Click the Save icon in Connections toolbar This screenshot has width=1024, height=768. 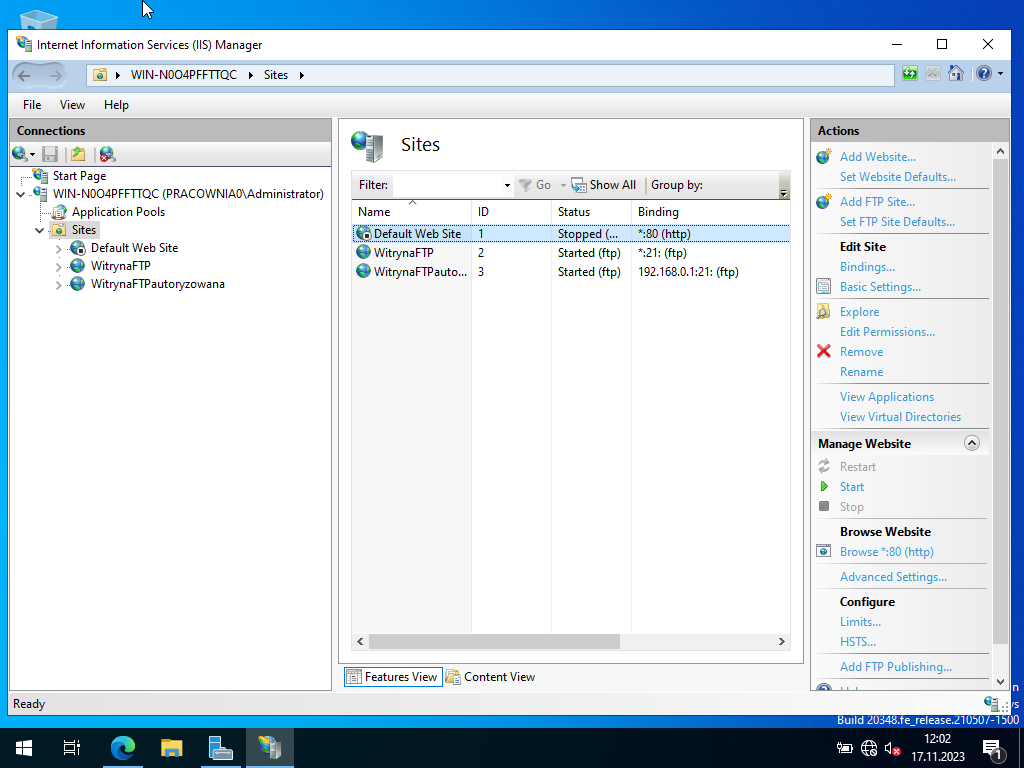click(50, 154)
